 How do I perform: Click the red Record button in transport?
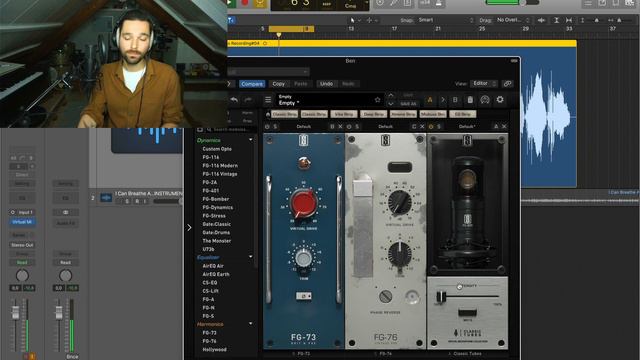(245, 3)
